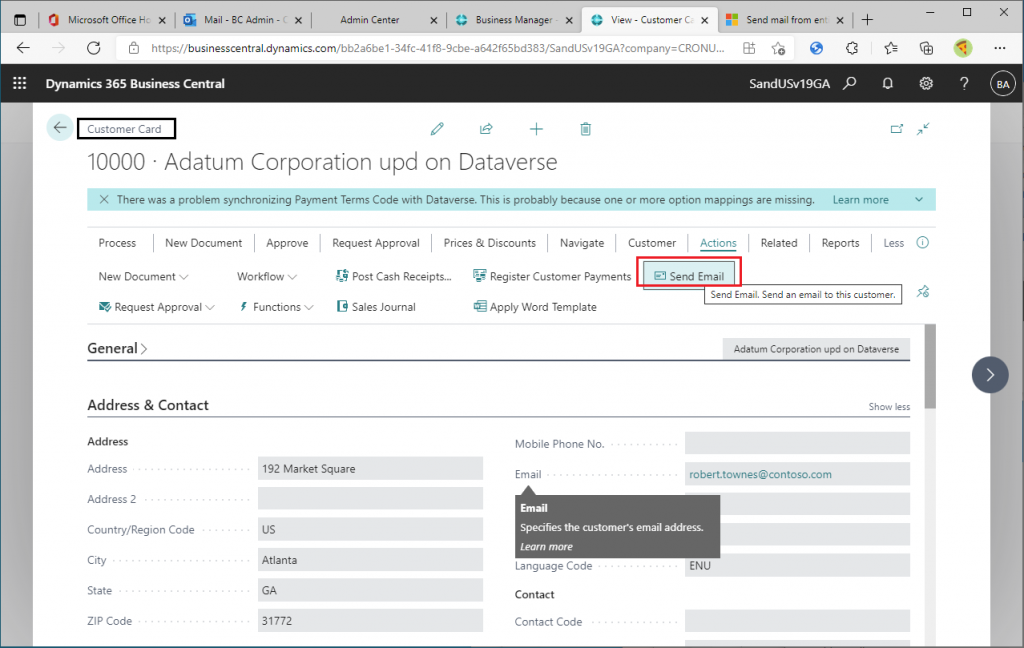Click the info icon beside Less

tap(923, 243)
